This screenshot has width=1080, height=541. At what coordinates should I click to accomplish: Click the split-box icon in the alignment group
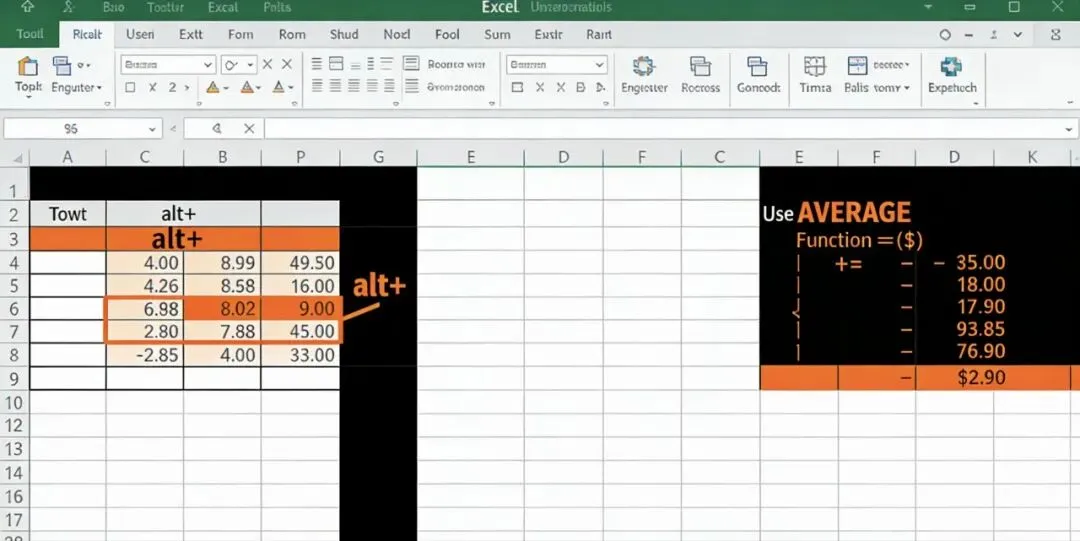pyautogui.click(x=336, y=64)
